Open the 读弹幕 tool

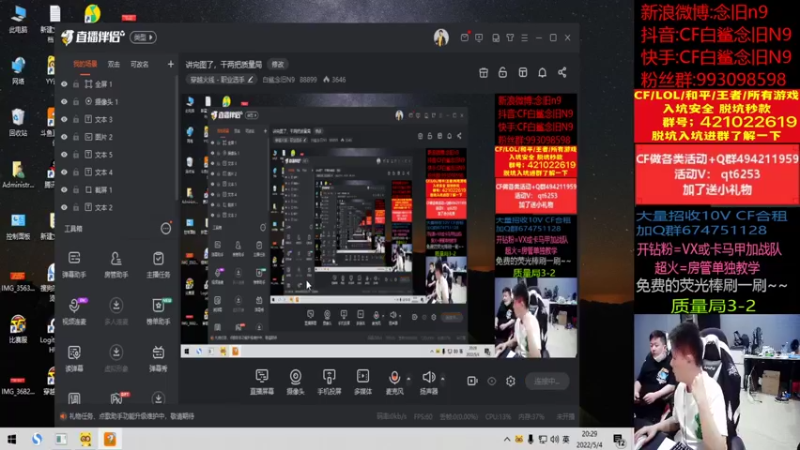[x=74, y=358]
